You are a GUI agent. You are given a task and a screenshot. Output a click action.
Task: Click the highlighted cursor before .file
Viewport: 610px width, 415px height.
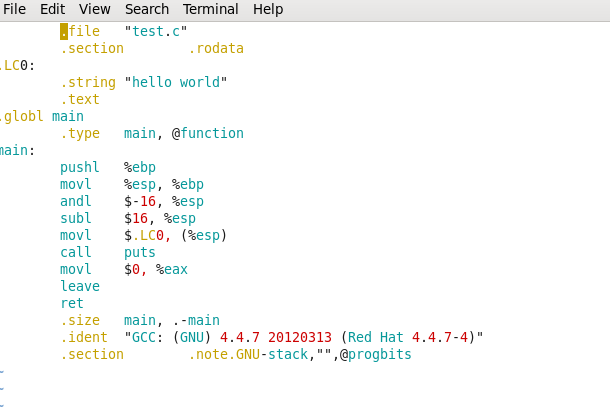(64, 31)
